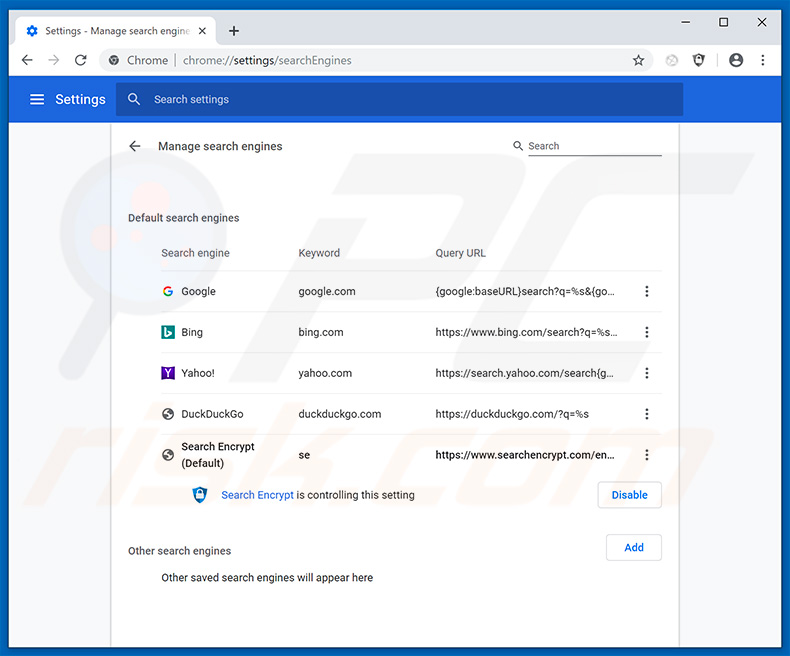Click the Google logo icon in the list

pos(168,291)
